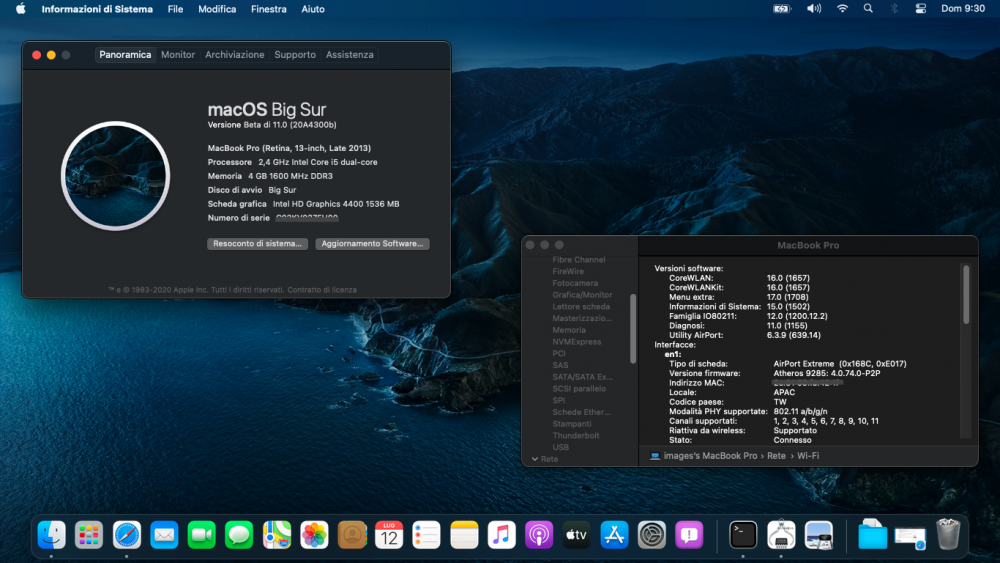Open Photos app in the dock
Image resolution: width=1000 pixels, height=563 pixels.
314,534
